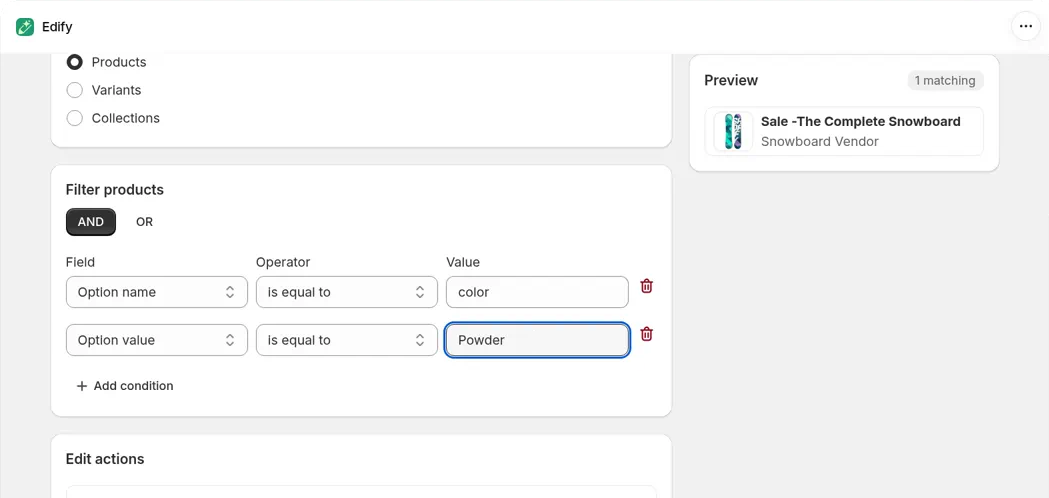Open the Option name field dropdown
This screenshot has width=1049, height=498.
[157, 293]
